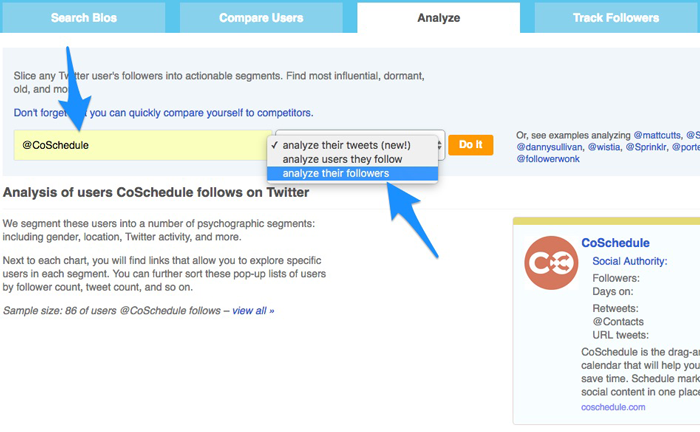Click the @wistia example link

tap(604, 147)
